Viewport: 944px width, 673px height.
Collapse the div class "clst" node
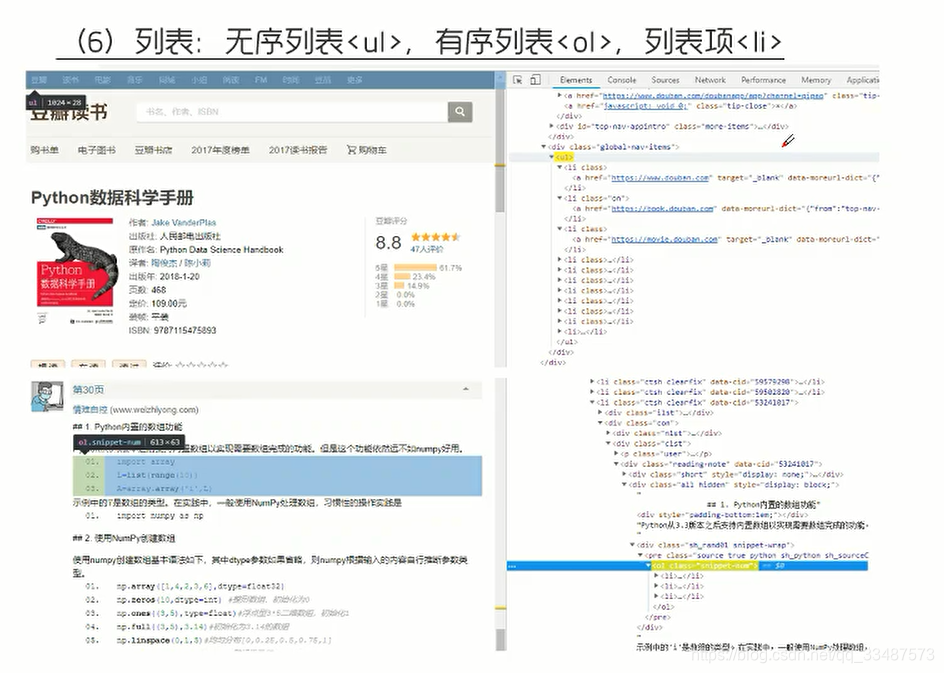[607, 443]
